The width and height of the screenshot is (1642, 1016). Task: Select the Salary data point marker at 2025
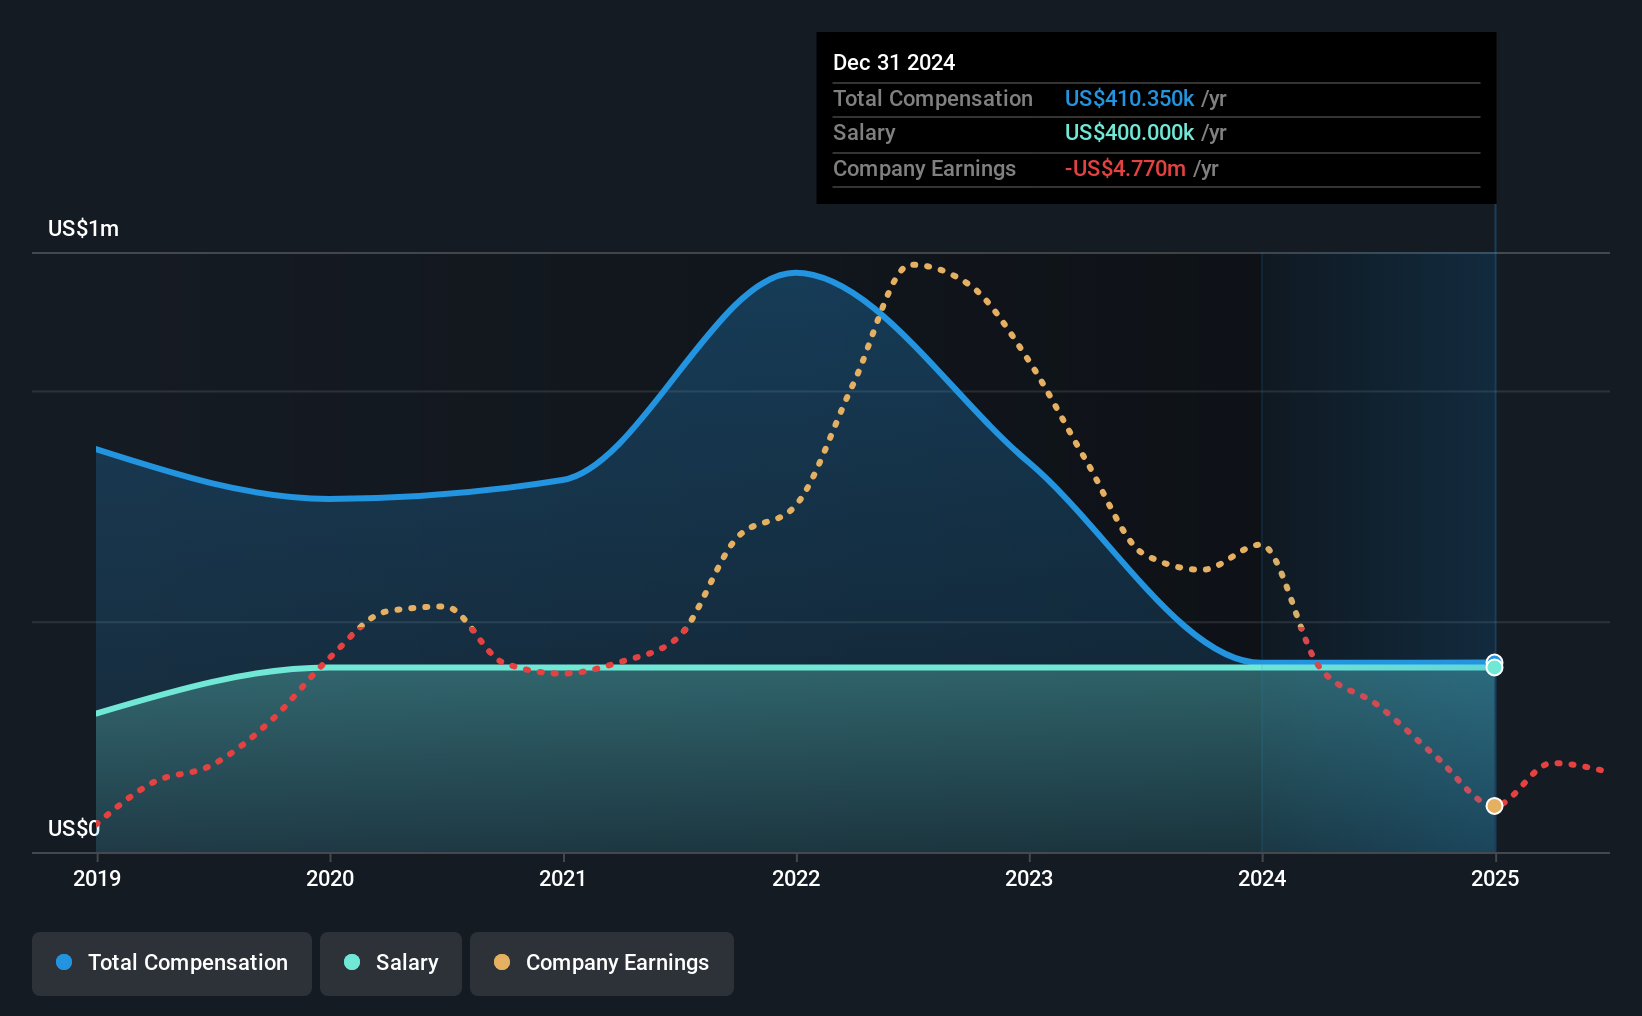pos(1494,668)
